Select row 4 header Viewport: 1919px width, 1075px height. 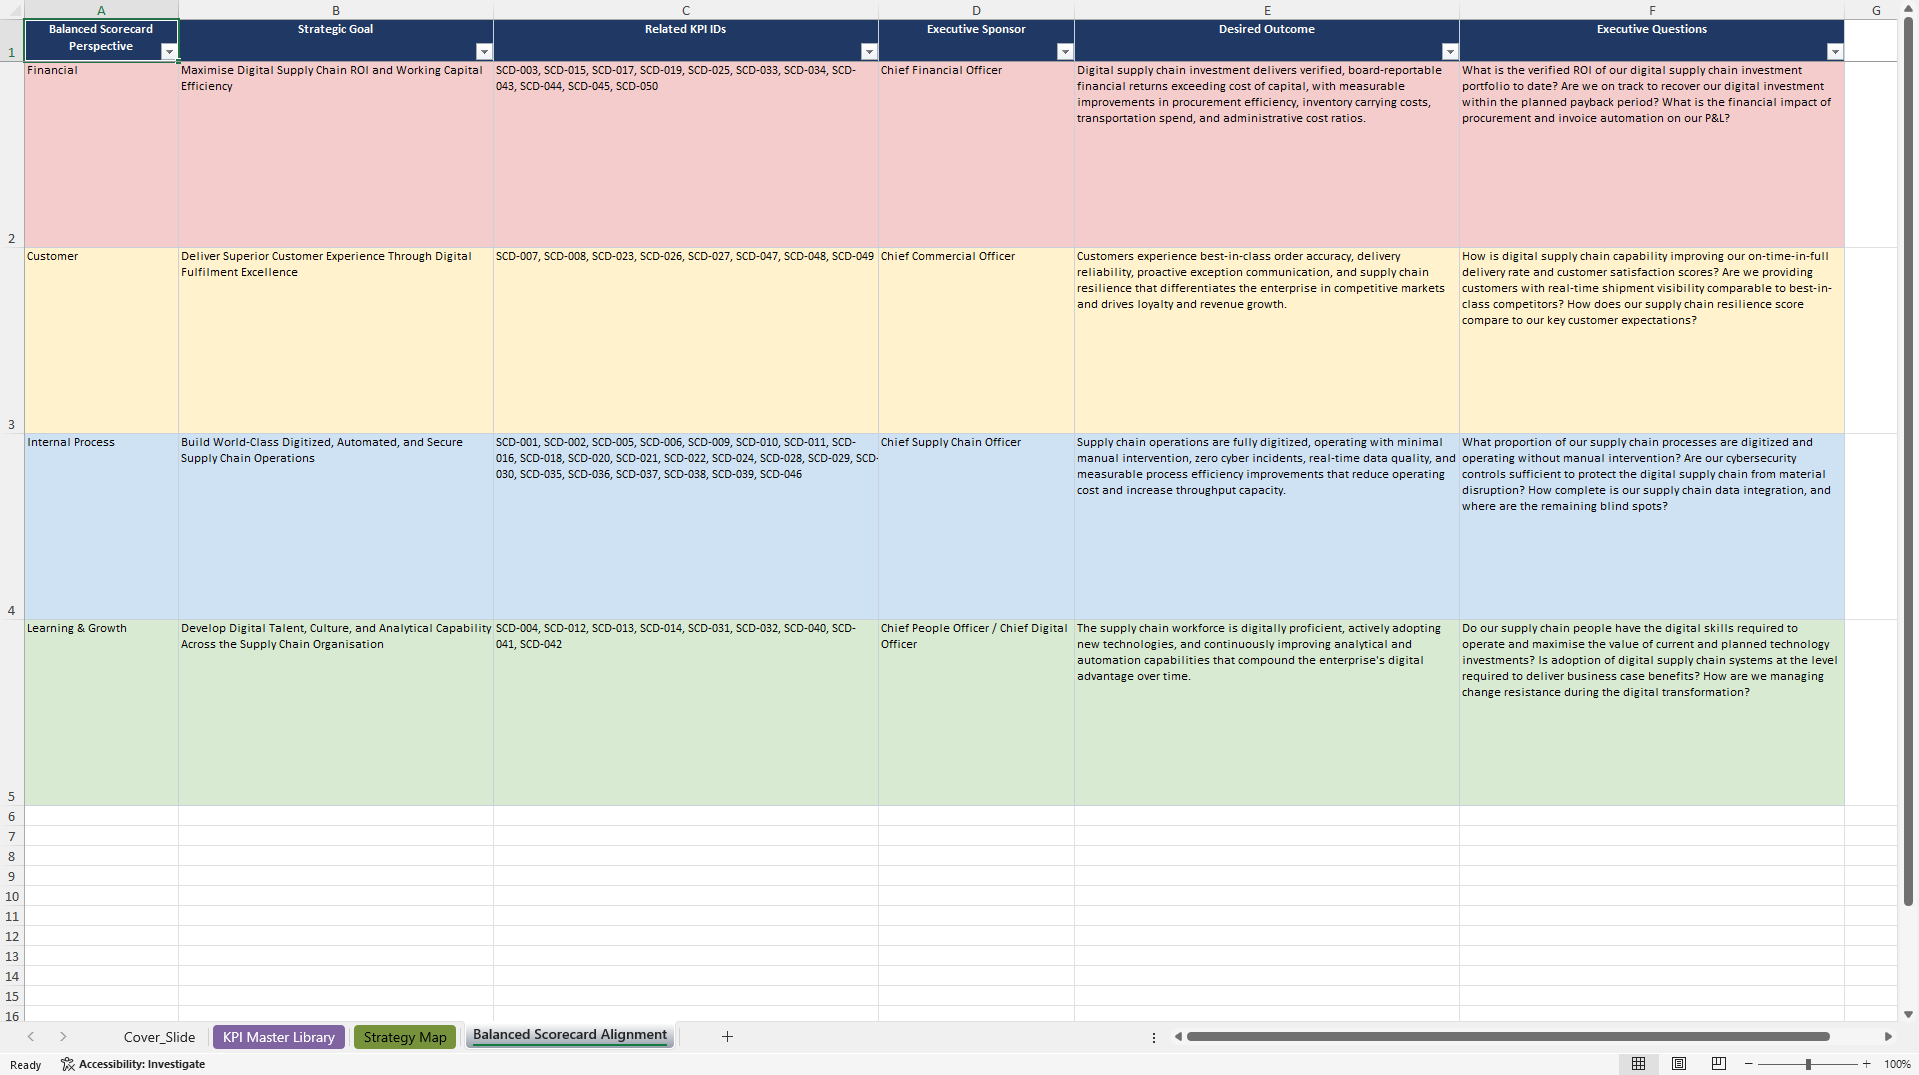pos(12,526)
